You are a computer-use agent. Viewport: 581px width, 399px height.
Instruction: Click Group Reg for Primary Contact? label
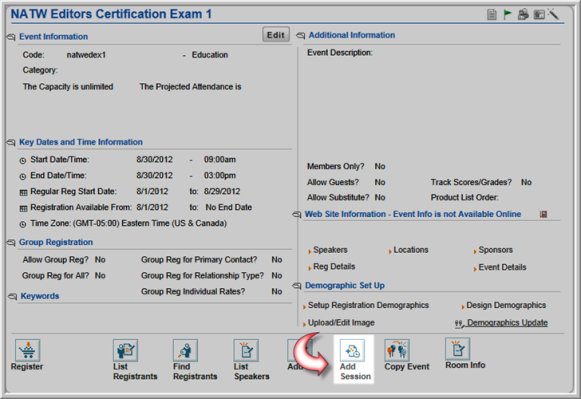[x=199, y=260]
